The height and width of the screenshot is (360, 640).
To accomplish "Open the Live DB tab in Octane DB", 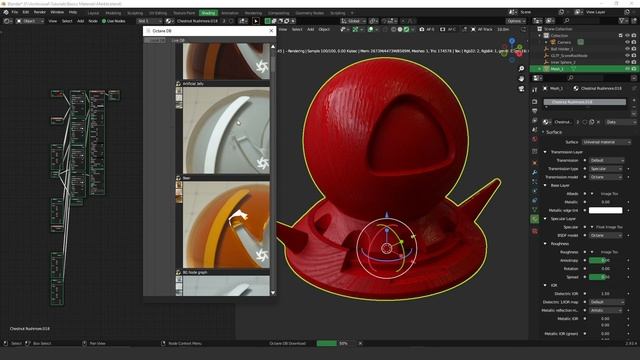I will click(178, 40).
